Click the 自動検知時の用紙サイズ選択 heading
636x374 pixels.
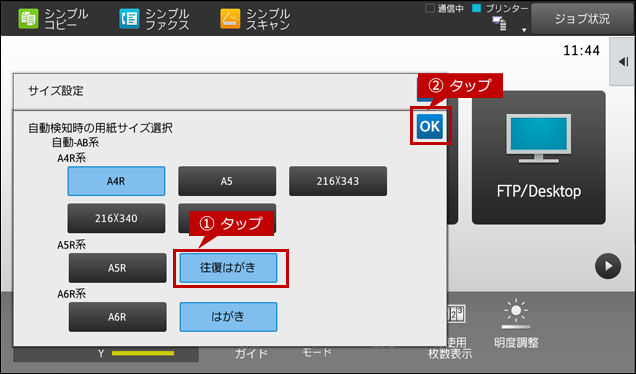click(x=100, y=128)
